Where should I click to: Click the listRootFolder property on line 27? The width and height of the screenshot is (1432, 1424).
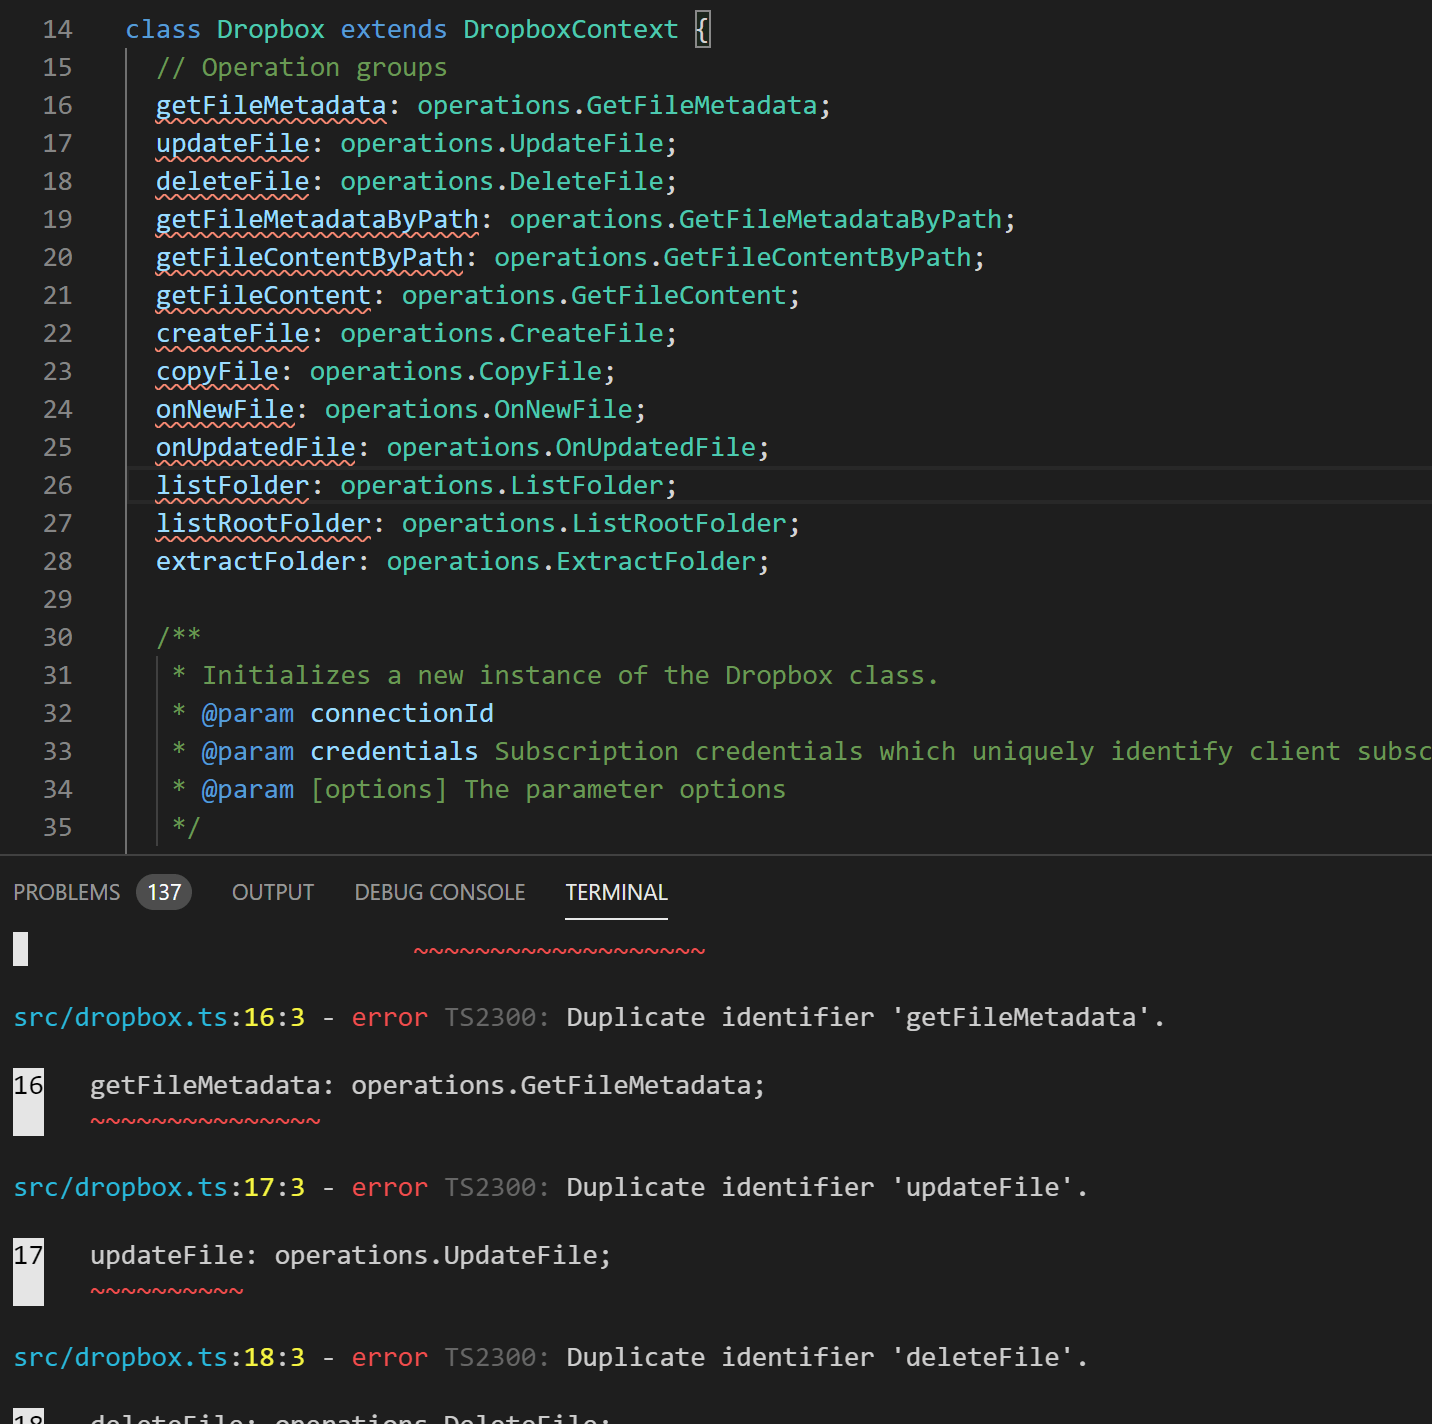tap(264, 523)
